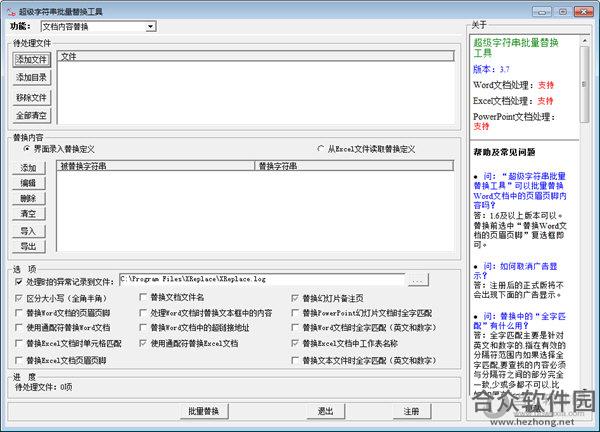Click the 待处理文件: 0项 status text
This screenshot has width=600, height=432.
tap(43, 387)
